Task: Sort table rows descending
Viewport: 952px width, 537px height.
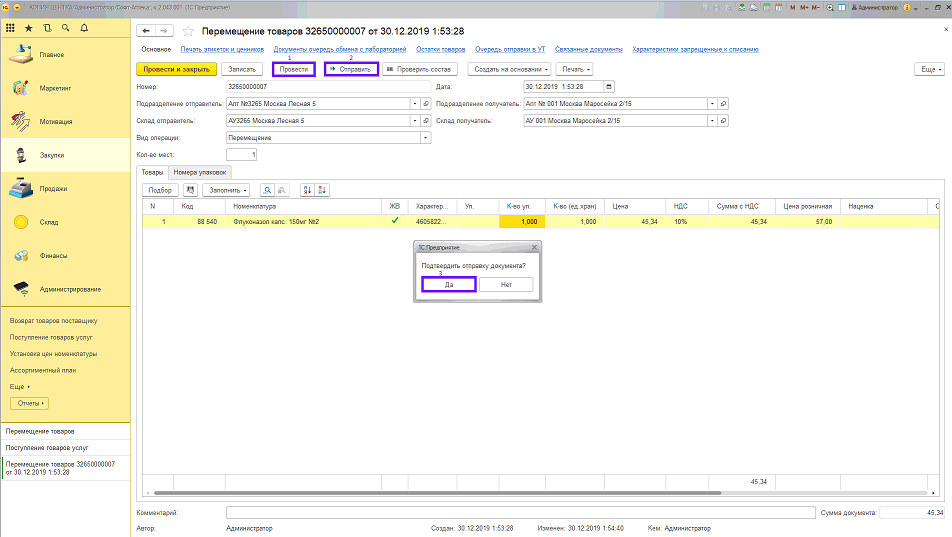Action: 322,189
